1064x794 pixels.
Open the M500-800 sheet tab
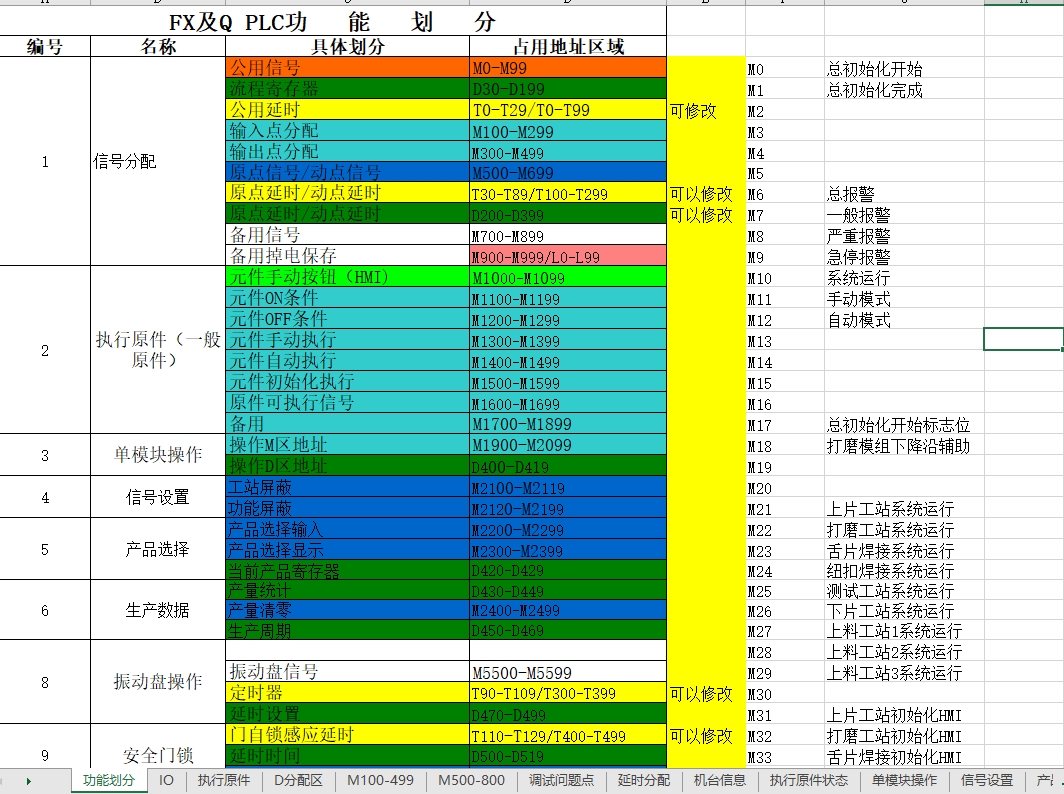click(471, 781)
